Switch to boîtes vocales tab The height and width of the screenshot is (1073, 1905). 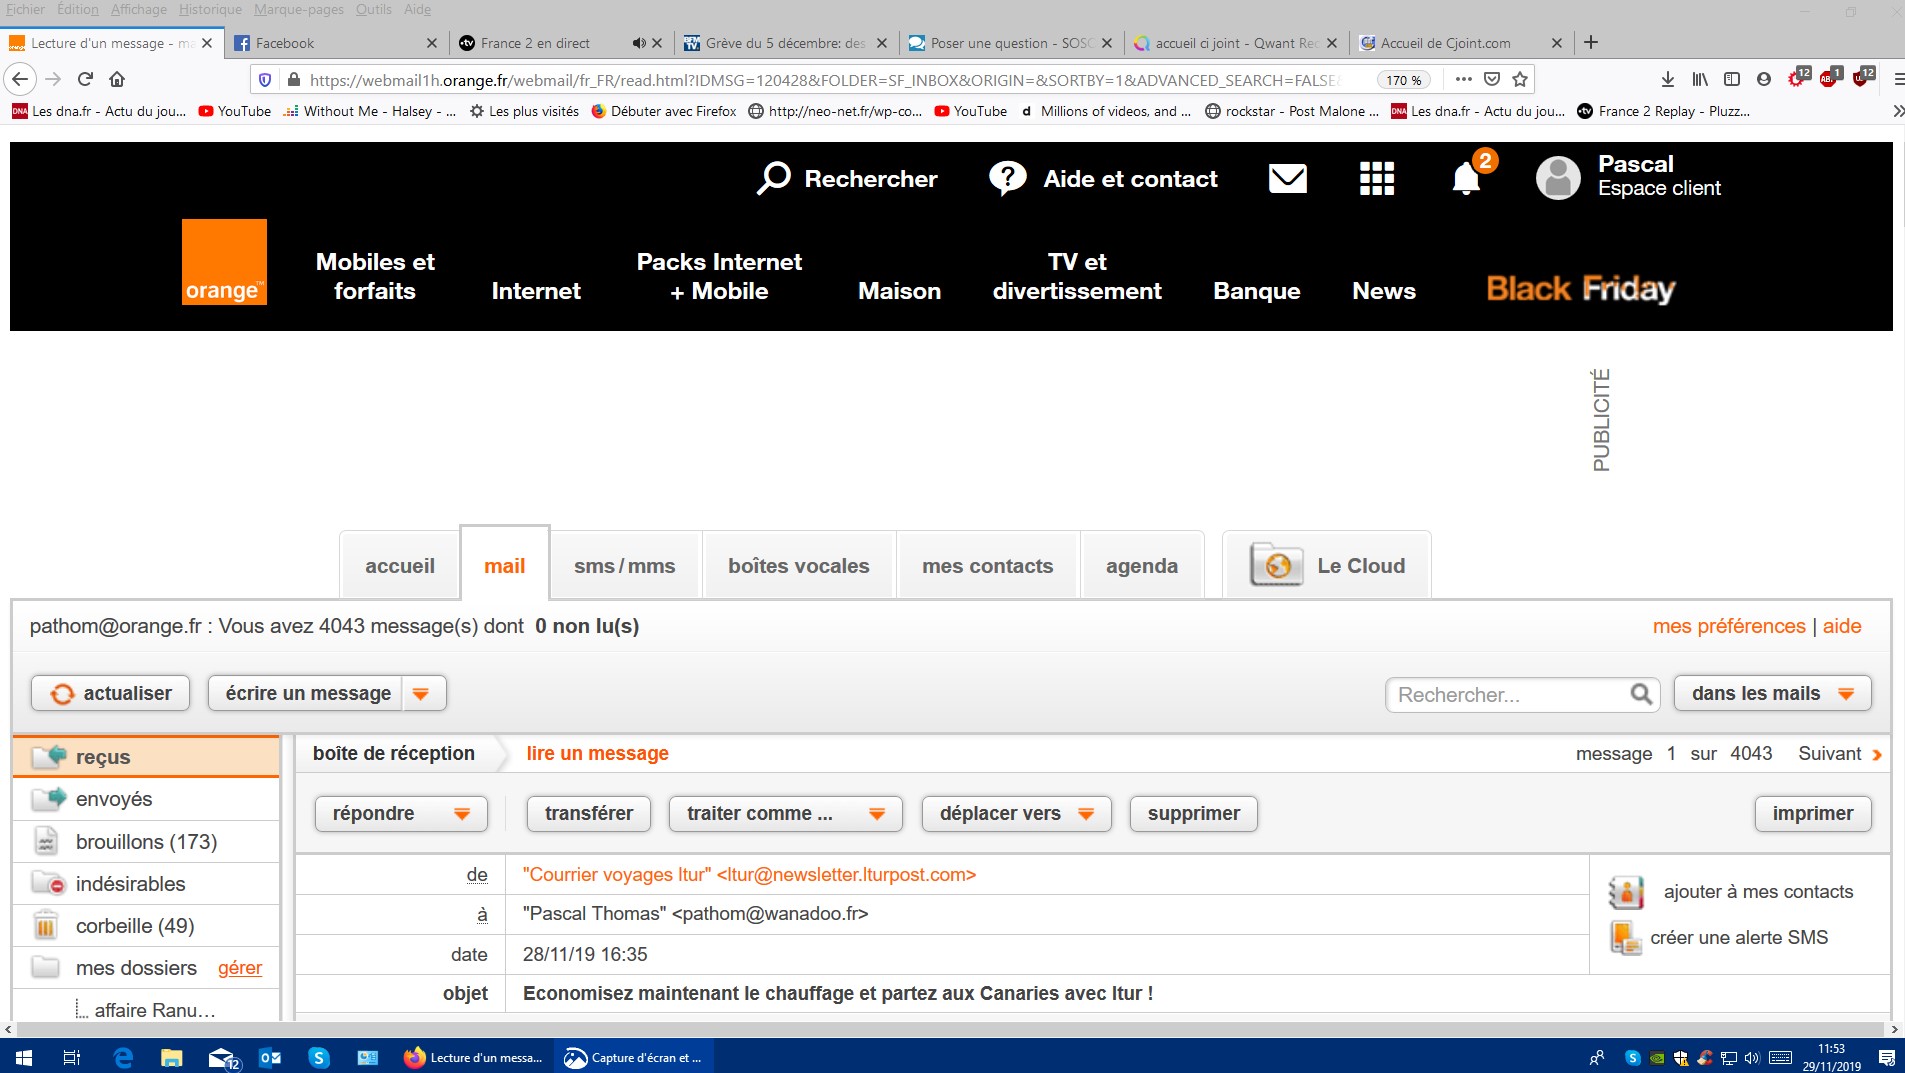pos(799,566)
